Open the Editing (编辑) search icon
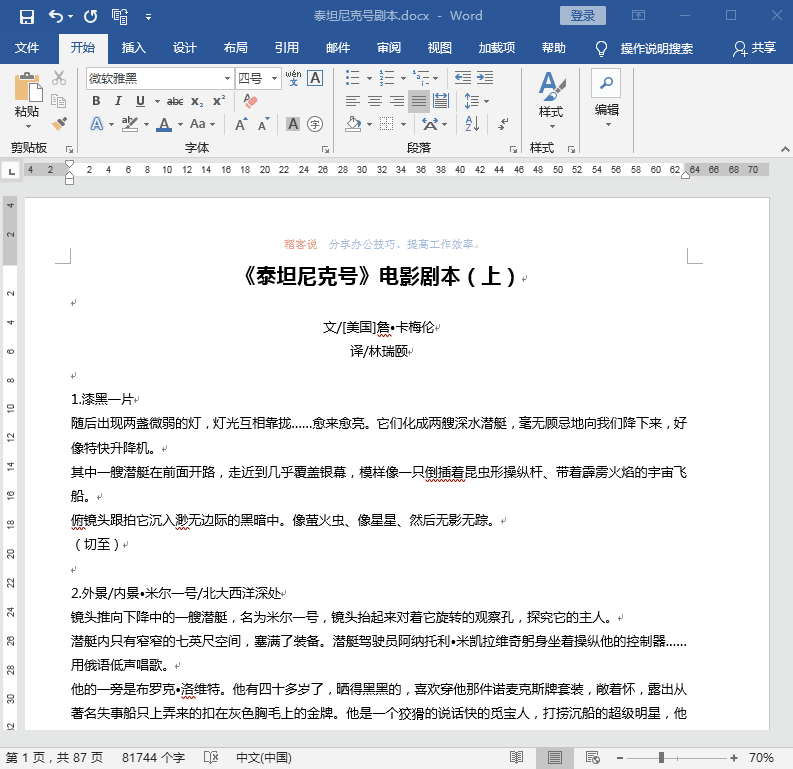This screenshot has width=793, height=769. (606, 83)
